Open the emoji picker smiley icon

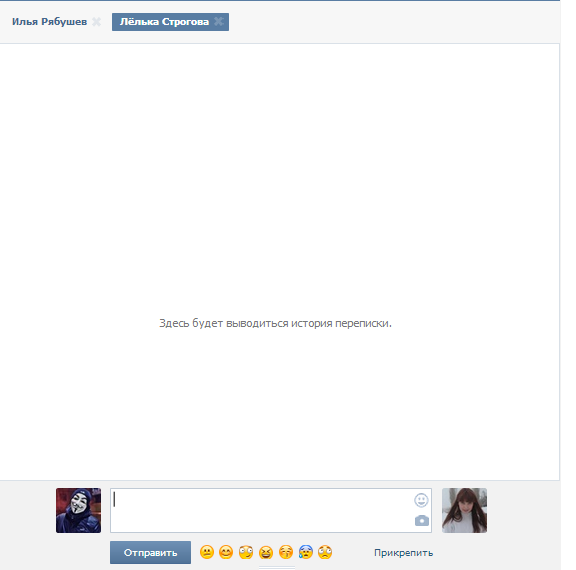[421, 500]
